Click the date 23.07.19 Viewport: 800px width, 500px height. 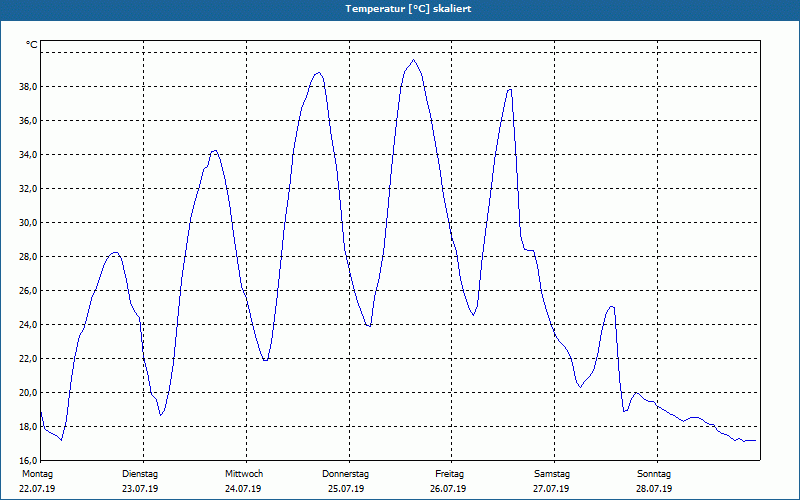click(x=140, y=489)
